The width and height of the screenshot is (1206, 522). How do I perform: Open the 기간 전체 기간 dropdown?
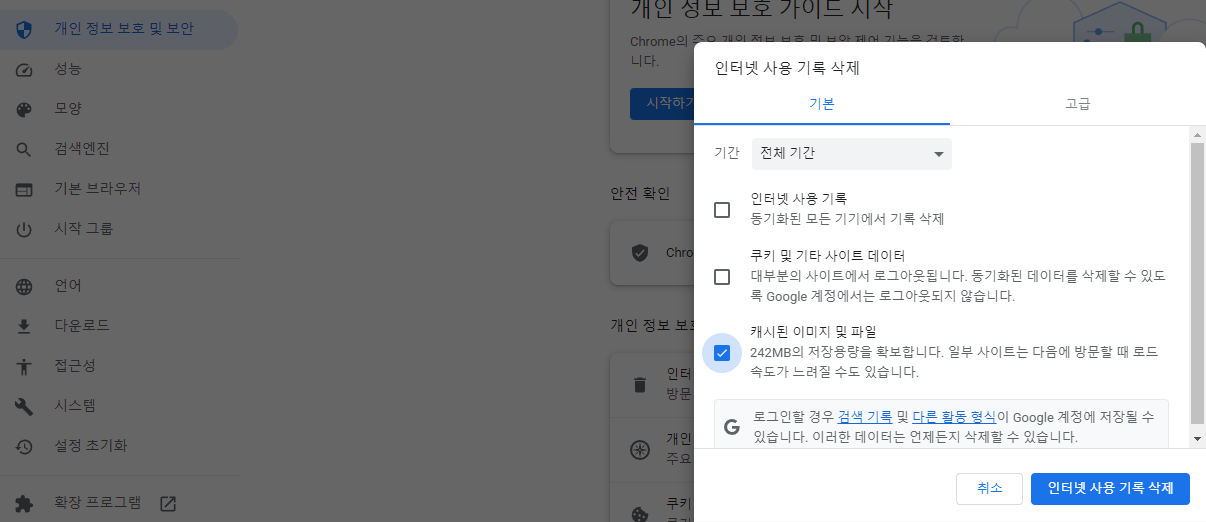(852, 154)
